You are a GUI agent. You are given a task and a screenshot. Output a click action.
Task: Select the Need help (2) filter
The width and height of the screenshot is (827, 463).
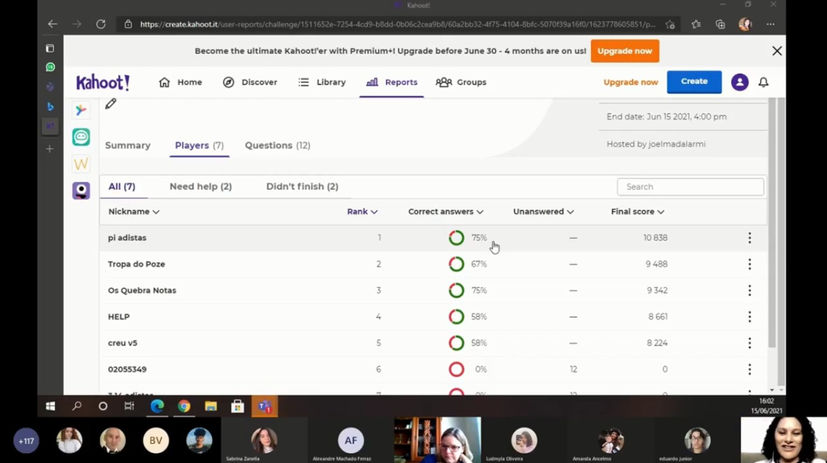tap(200, 187)
